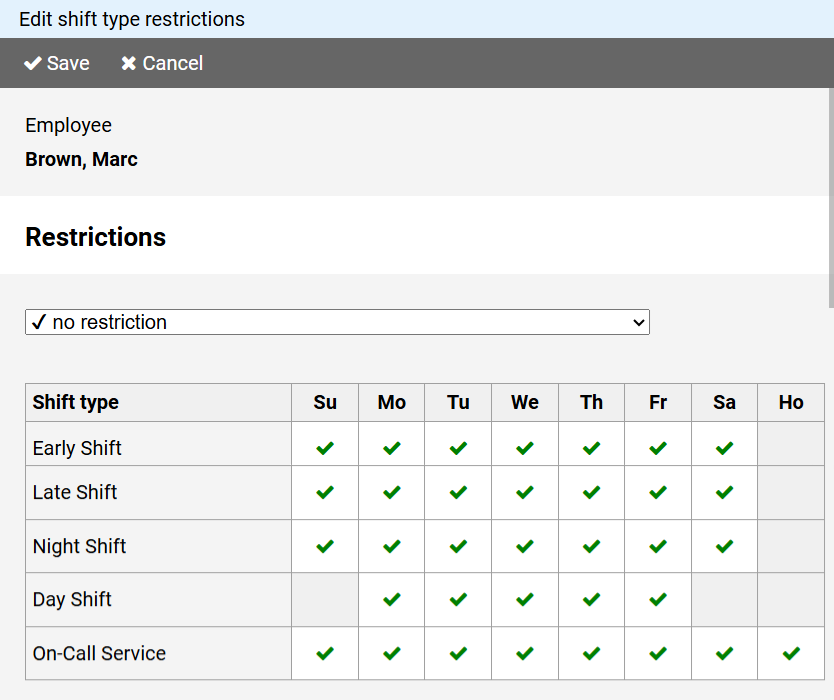Toggle Day Shift on Monday

coord(391,599)
